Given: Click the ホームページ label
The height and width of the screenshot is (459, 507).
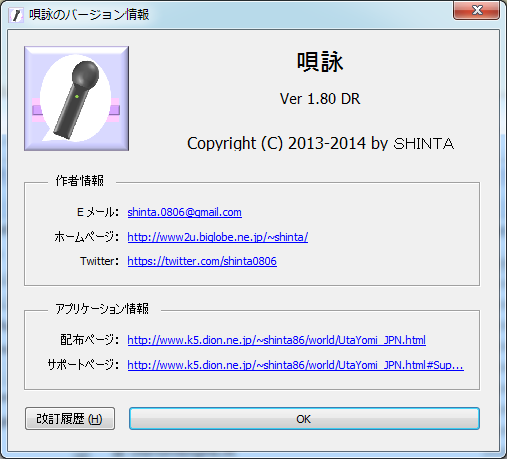Looking at the screenshot, I should 87,237.
